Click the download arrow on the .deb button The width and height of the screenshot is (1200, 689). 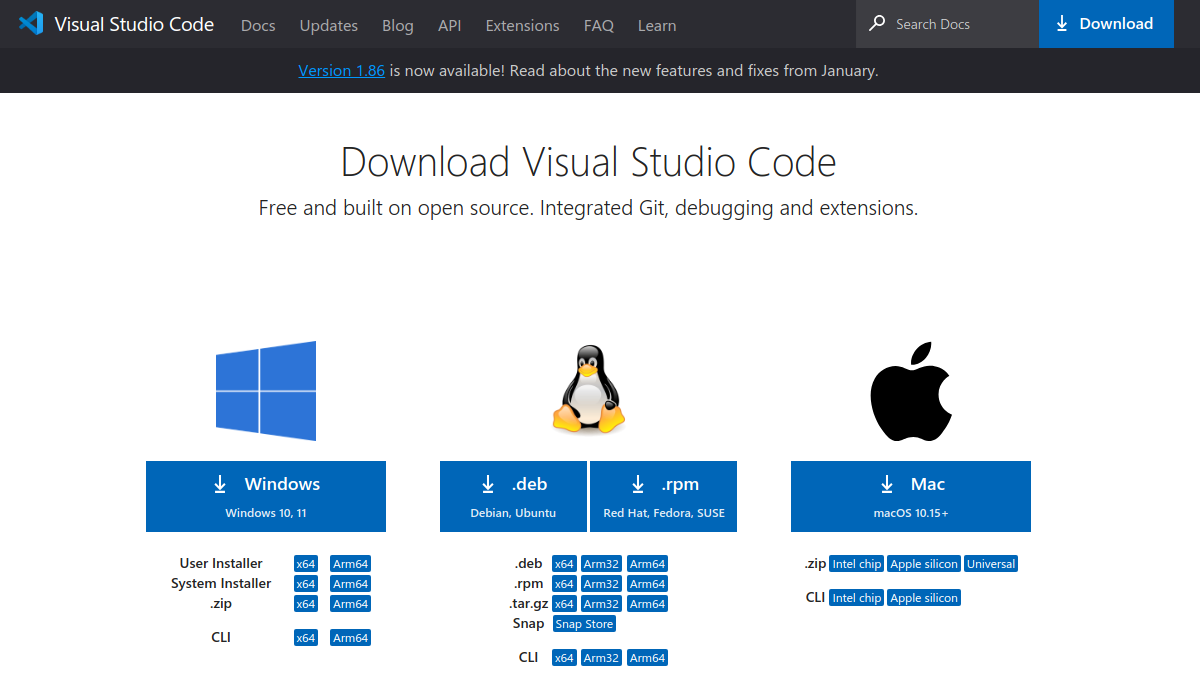487,484
